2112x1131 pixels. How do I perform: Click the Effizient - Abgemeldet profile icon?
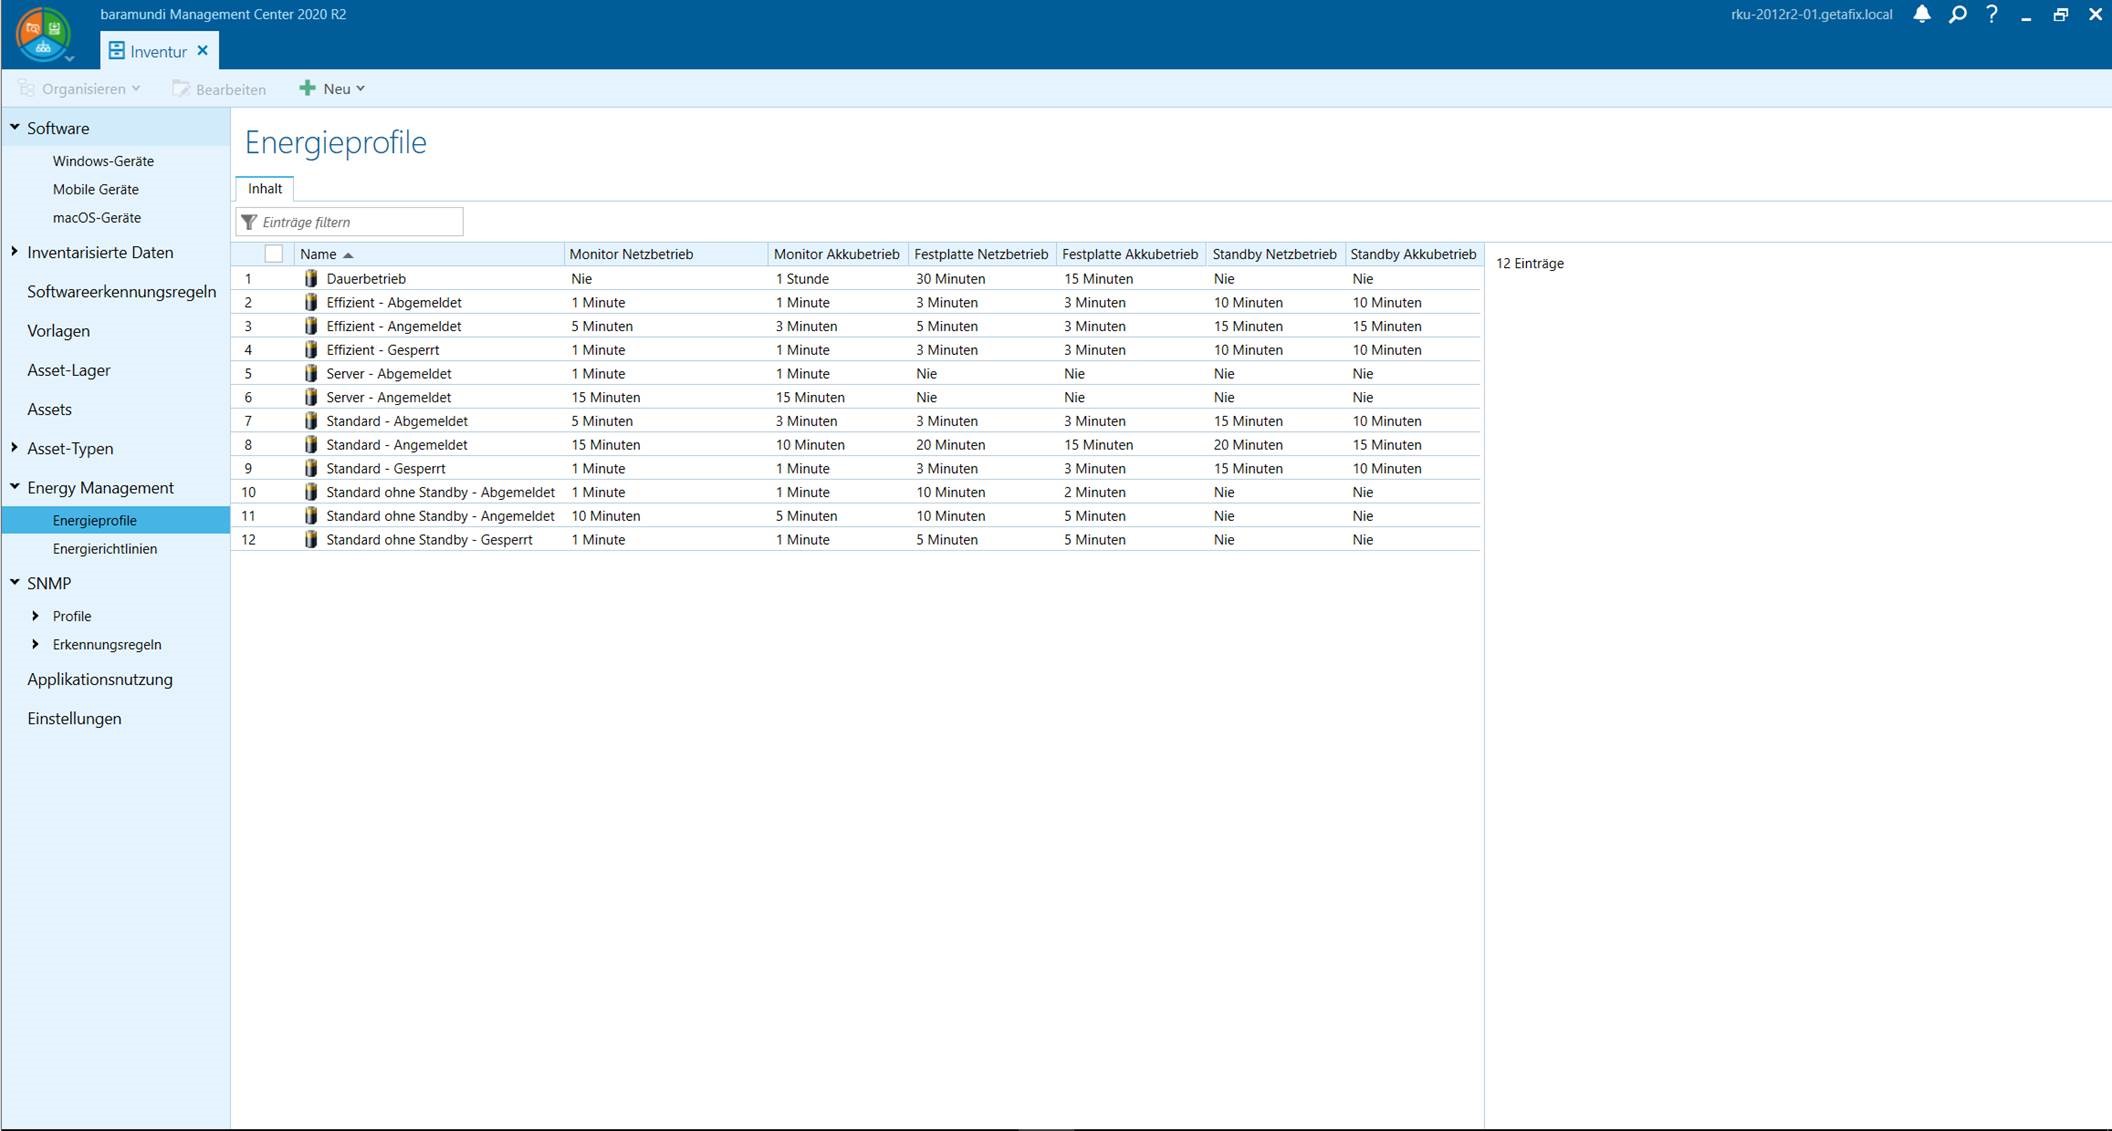click(311, 302)
